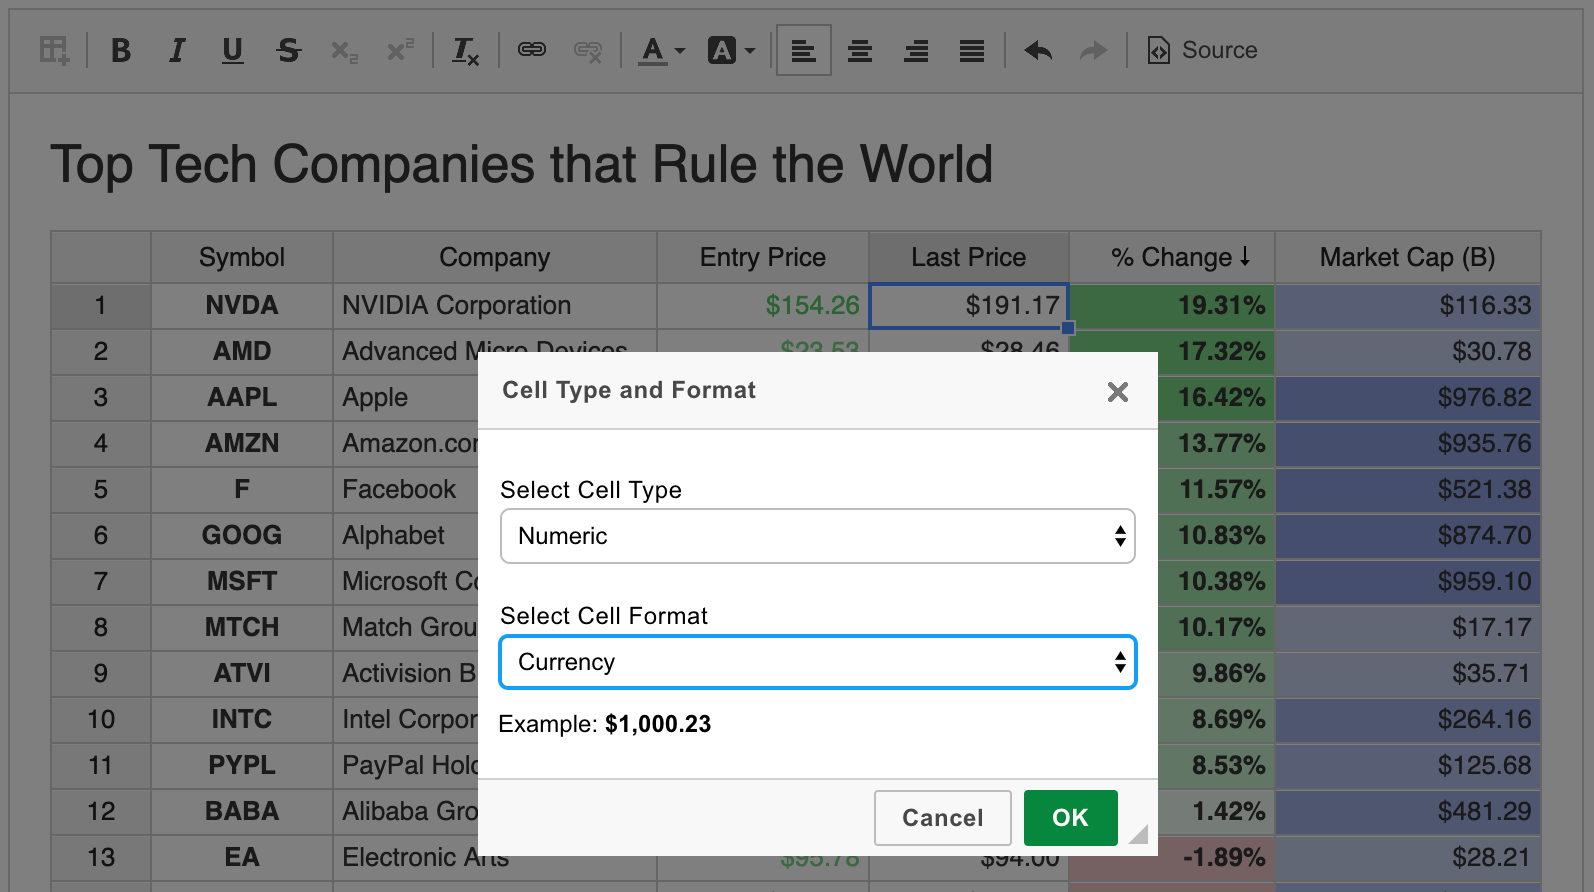Toggle bold formatting
This screenshot has width=1594, height=892.
[121, 50]
